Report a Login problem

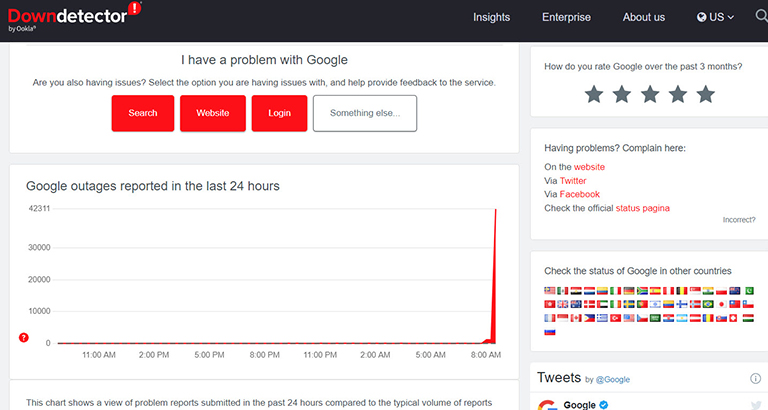tap(279, 113)
